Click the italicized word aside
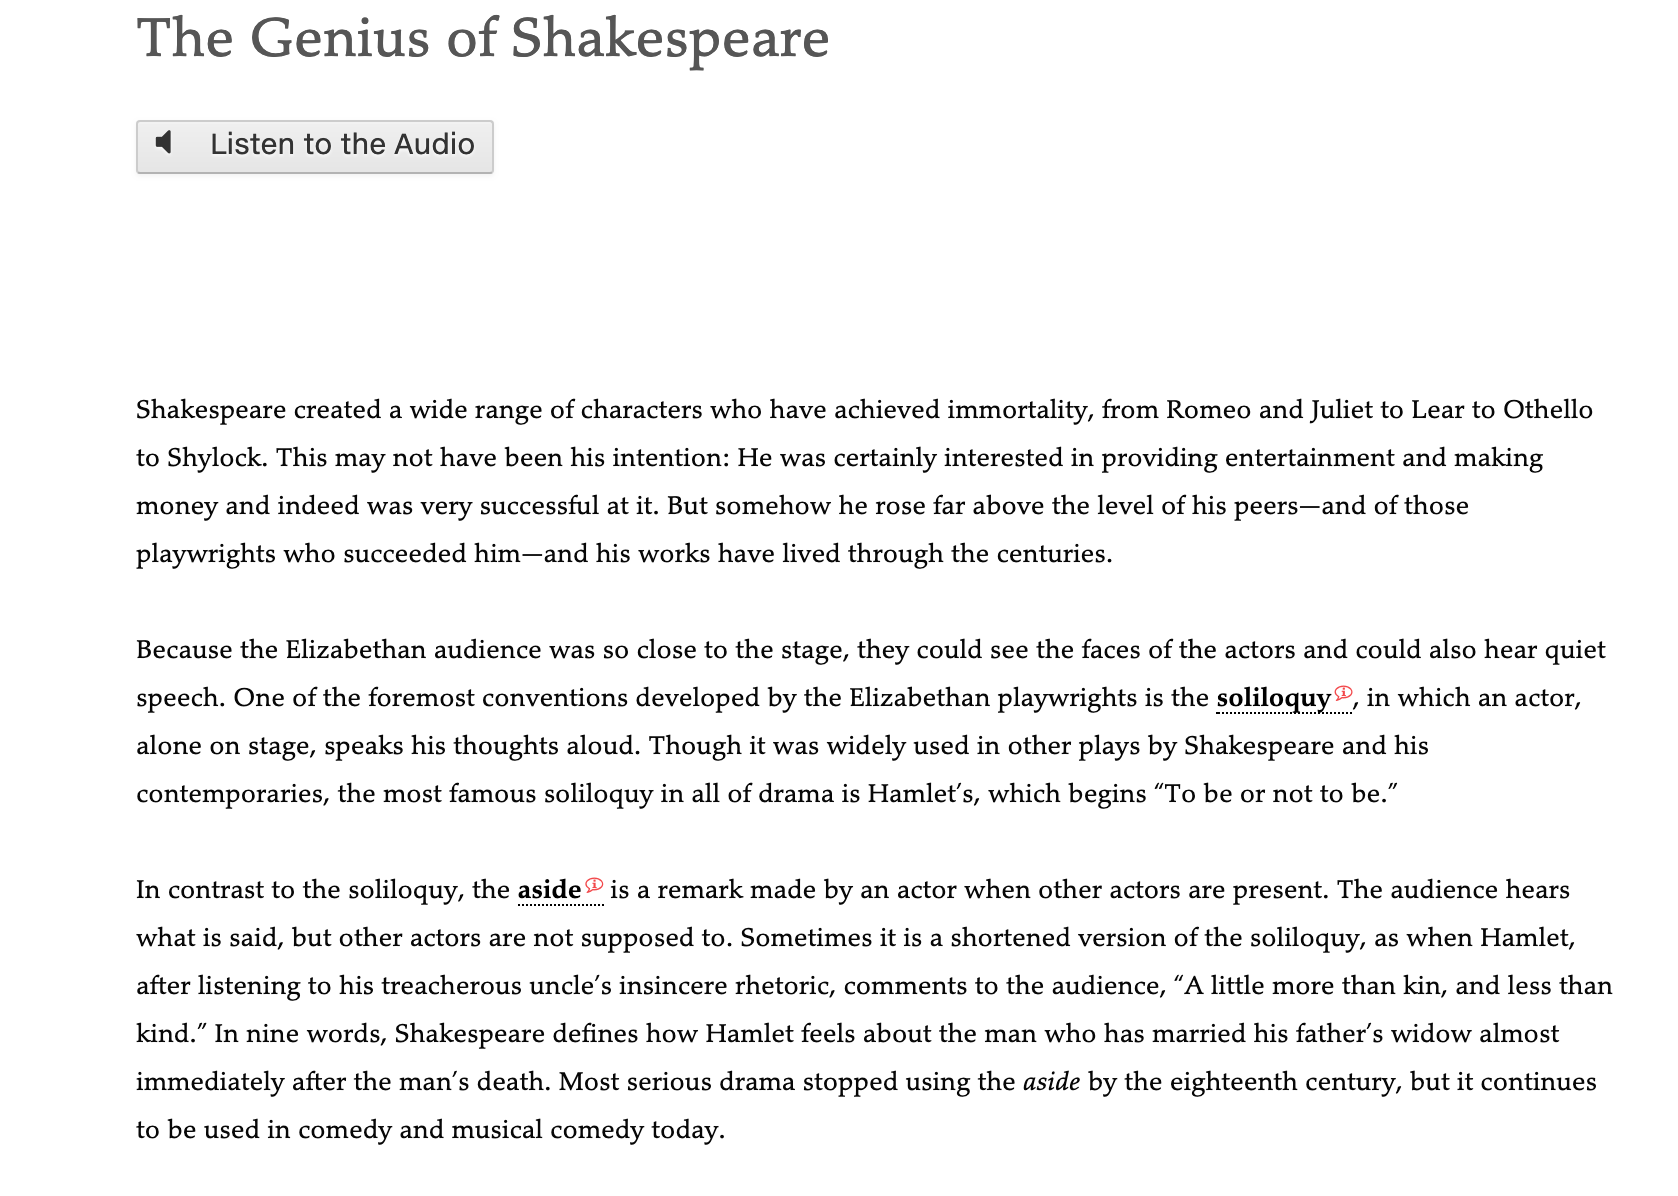1678x1196 pixels. (1051, 1082)
